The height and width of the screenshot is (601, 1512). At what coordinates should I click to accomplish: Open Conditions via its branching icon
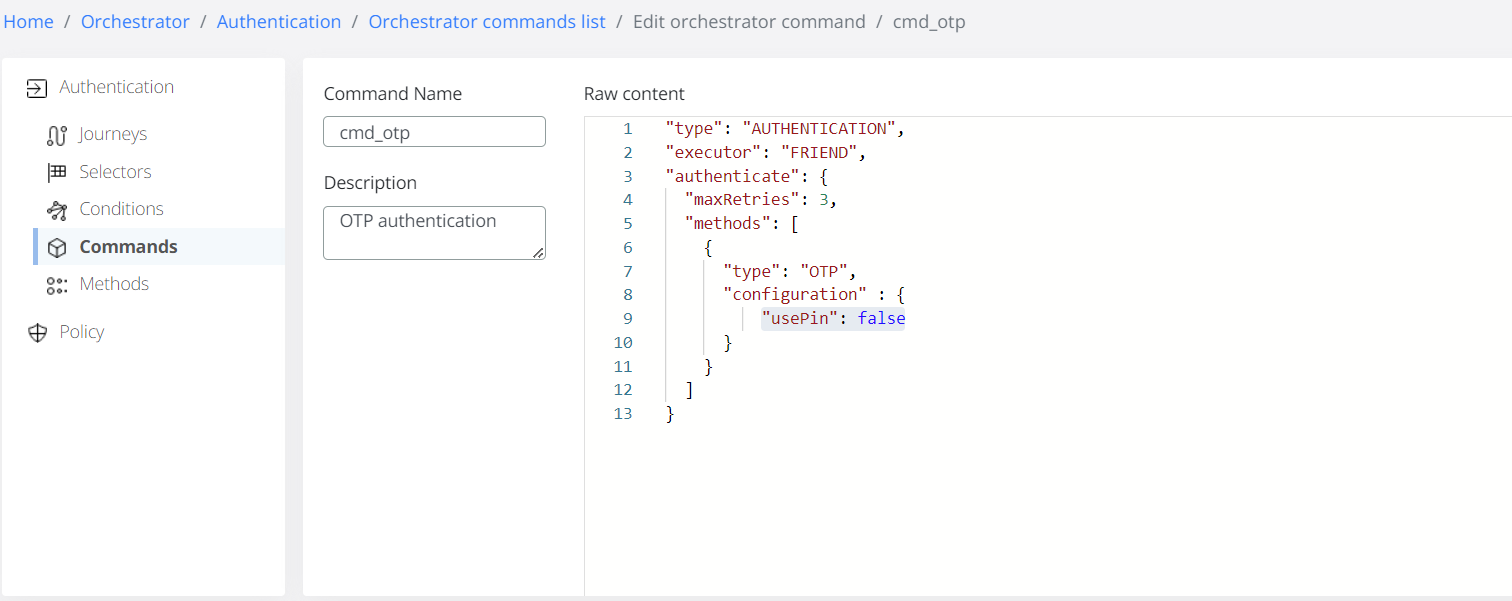coord(59,208)
